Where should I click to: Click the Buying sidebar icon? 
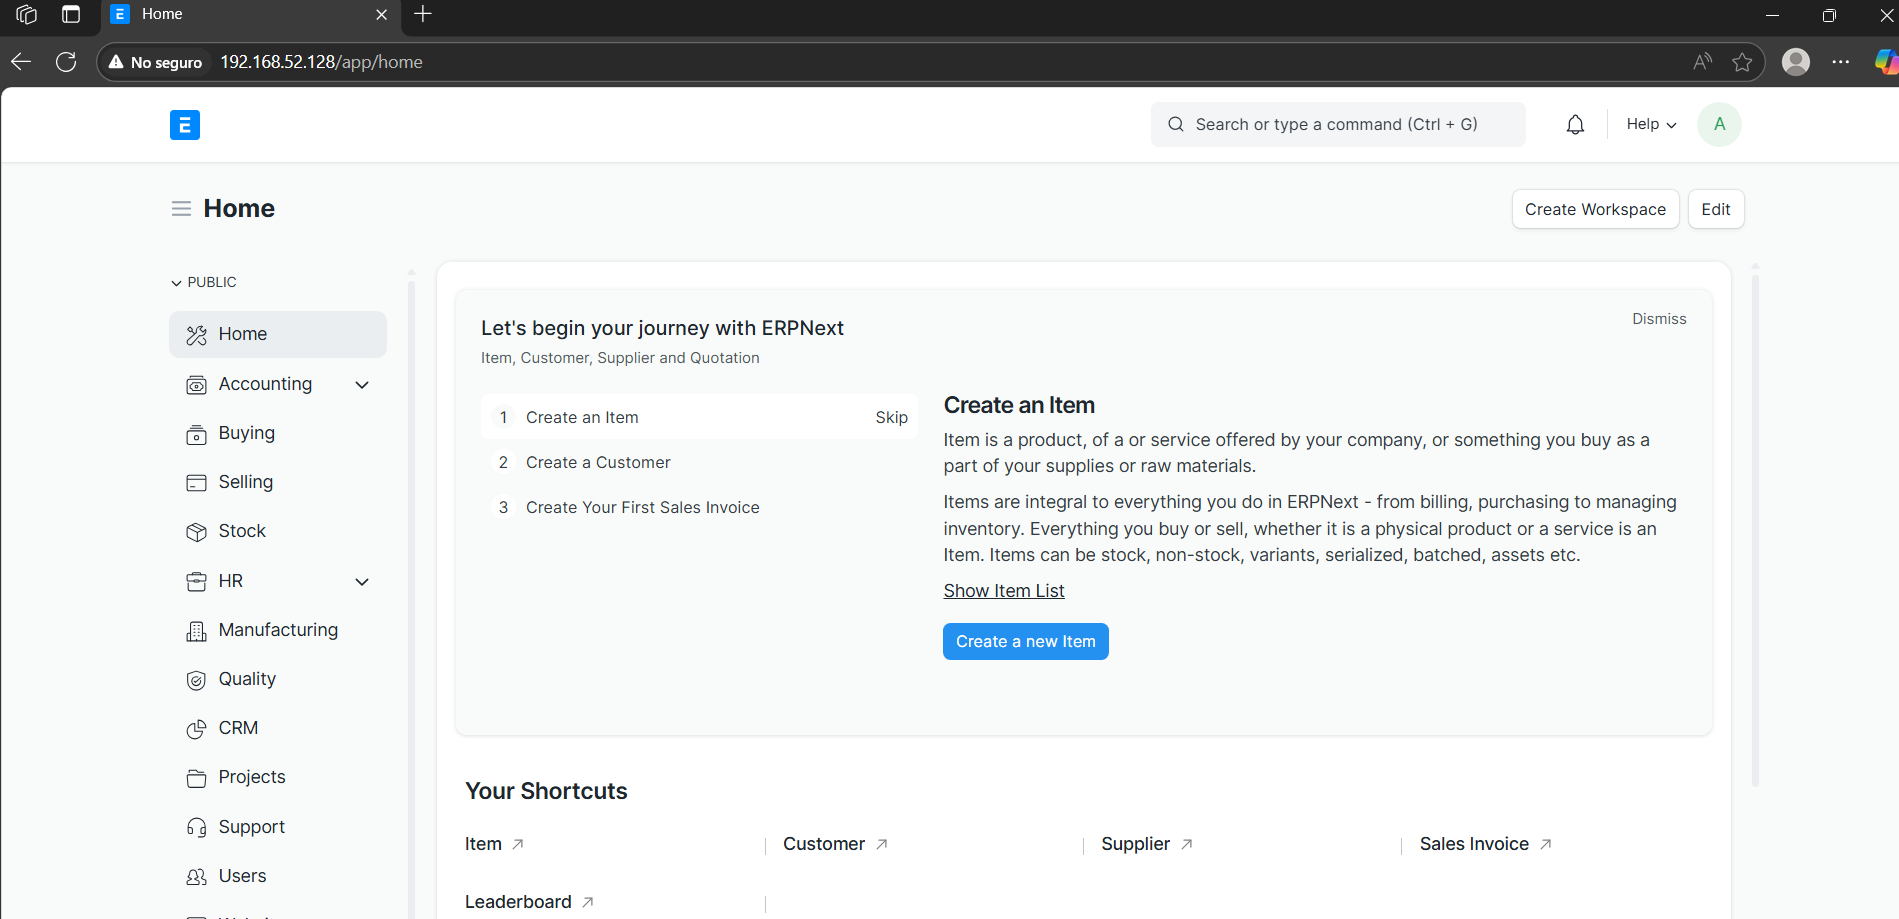197,434
